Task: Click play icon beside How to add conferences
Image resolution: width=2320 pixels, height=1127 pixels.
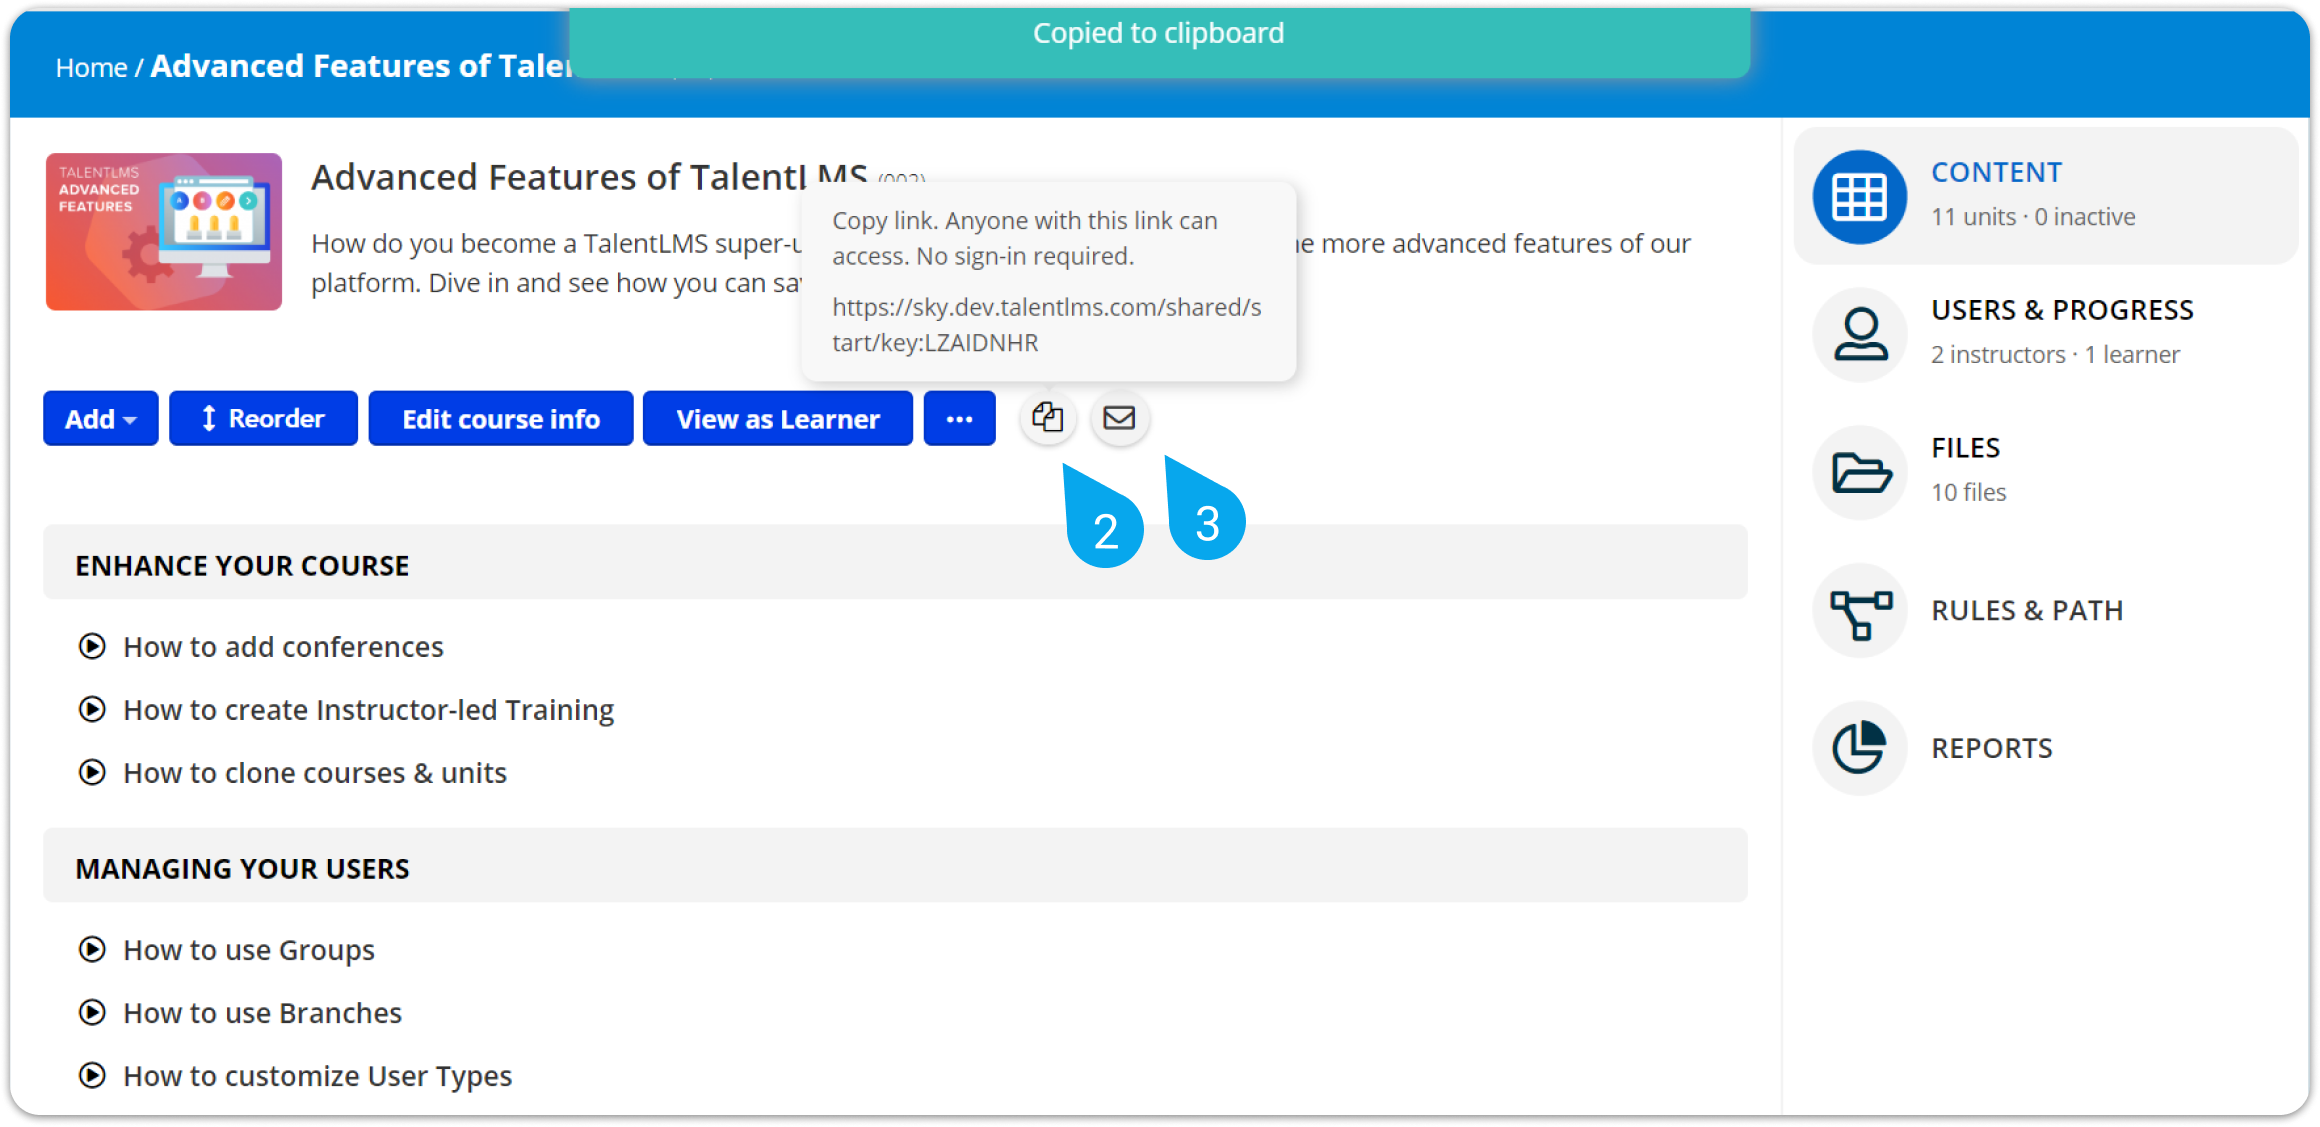Action: [92, 647]
